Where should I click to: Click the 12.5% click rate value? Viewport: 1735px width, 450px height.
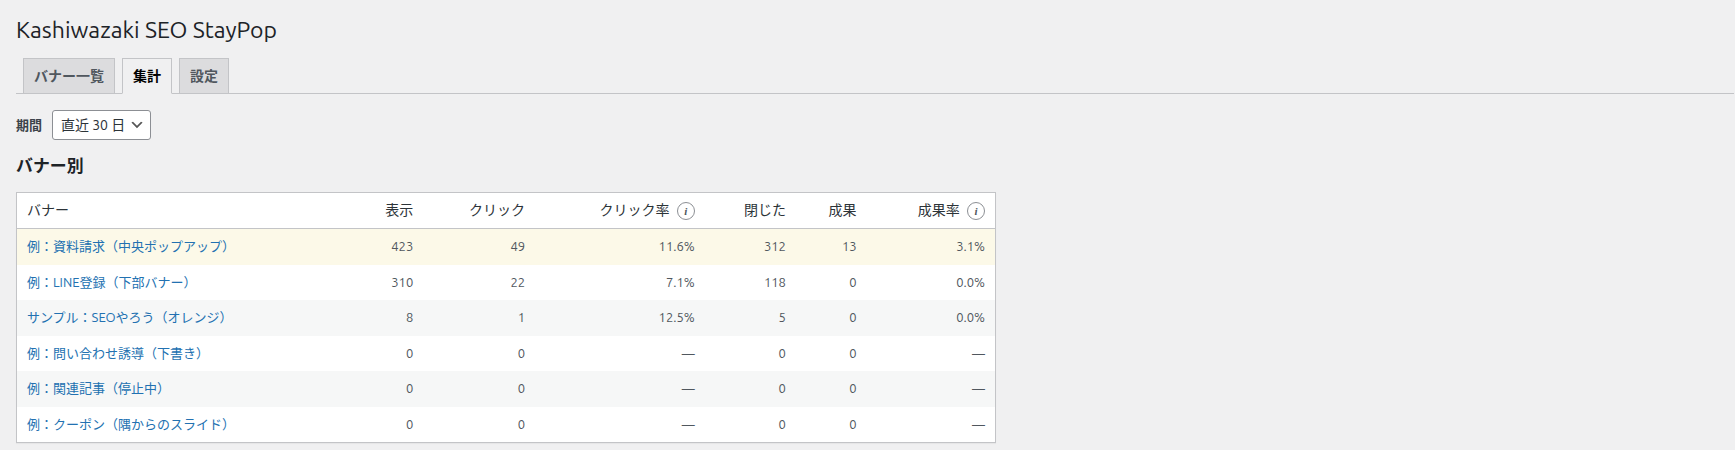[x=676, y=318]
